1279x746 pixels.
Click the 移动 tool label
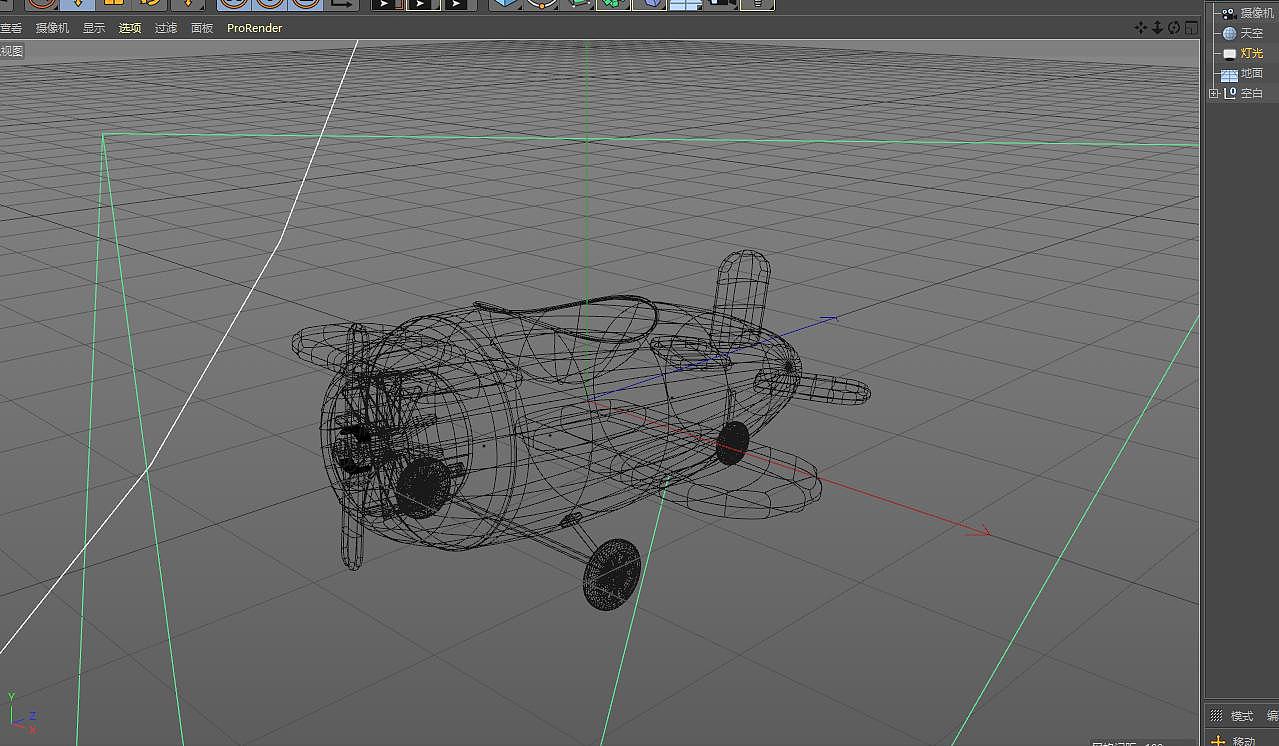1244,741
